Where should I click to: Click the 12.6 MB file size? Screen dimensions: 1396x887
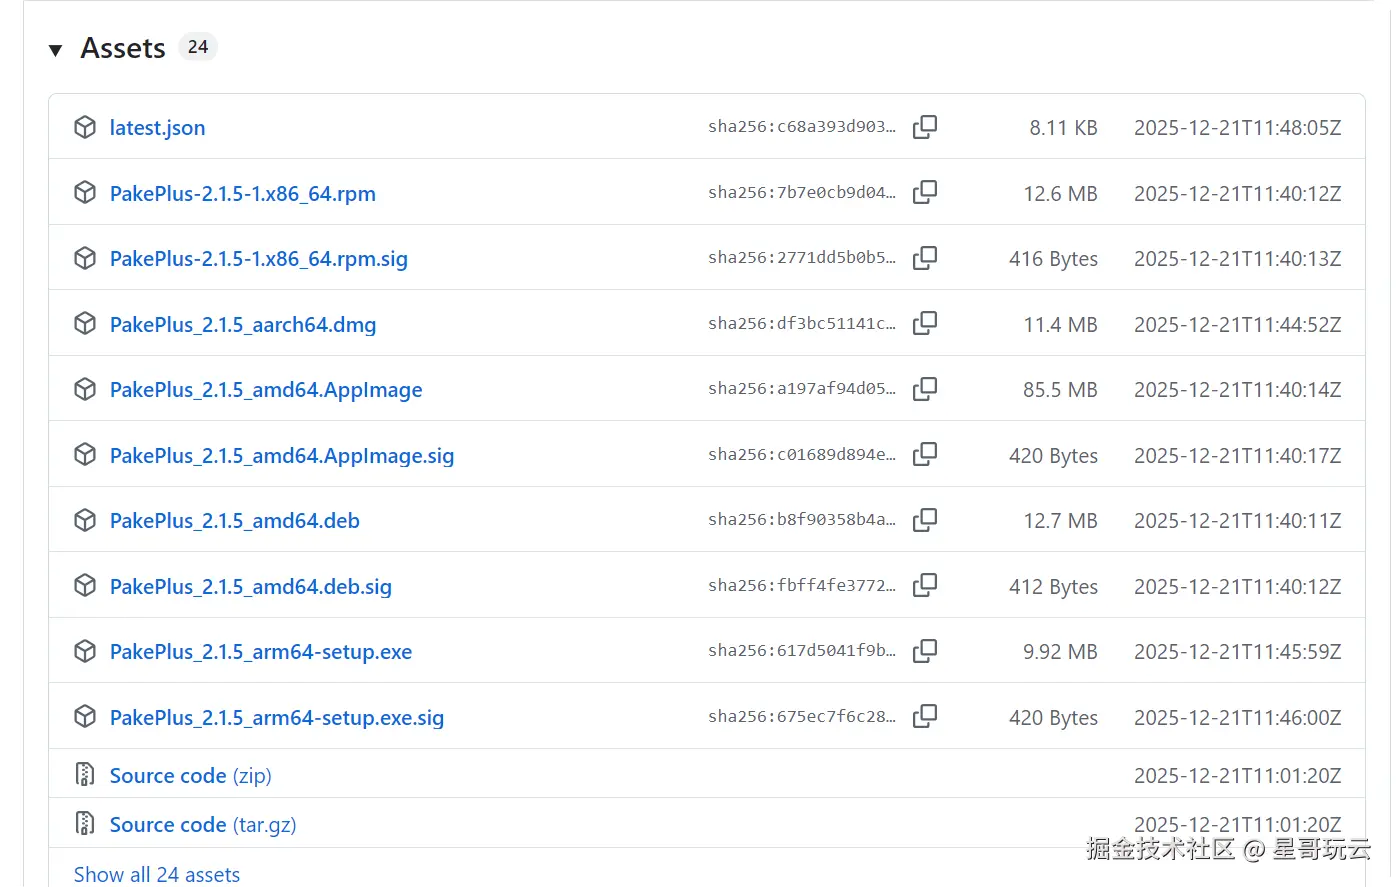click(x=1060, y=194)
